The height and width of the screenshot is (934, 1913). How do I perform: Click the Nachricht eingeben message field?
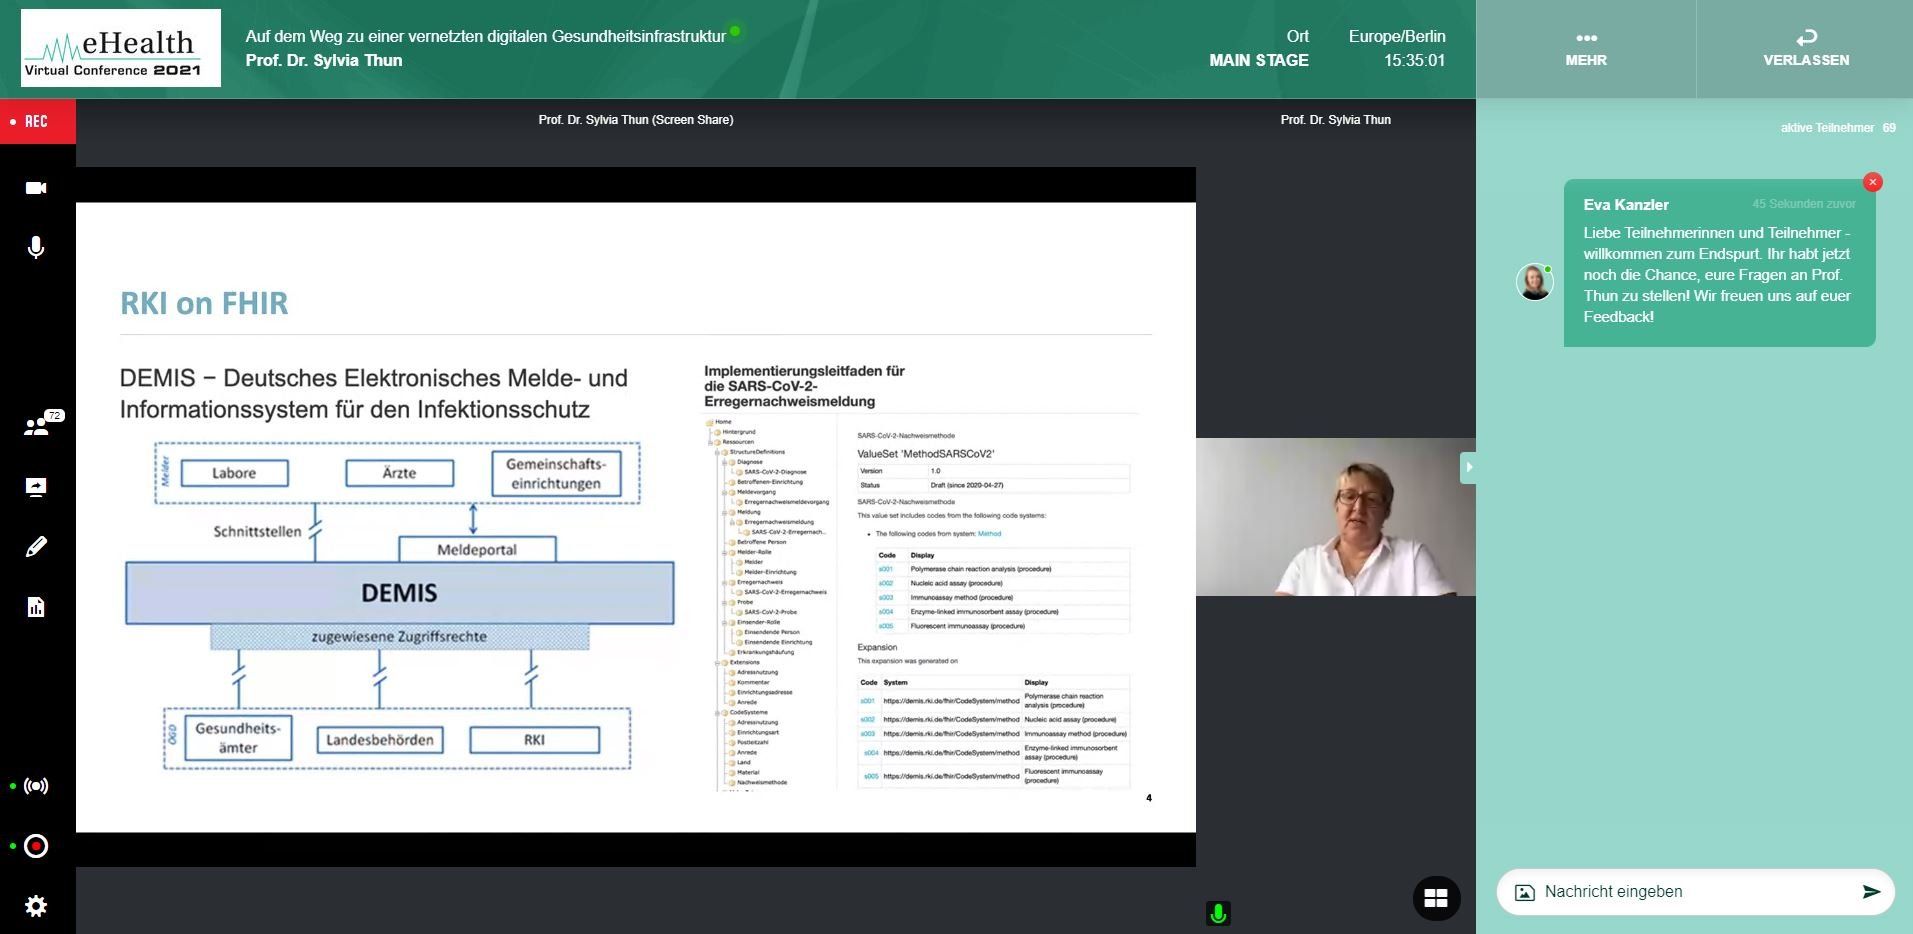1696,892
